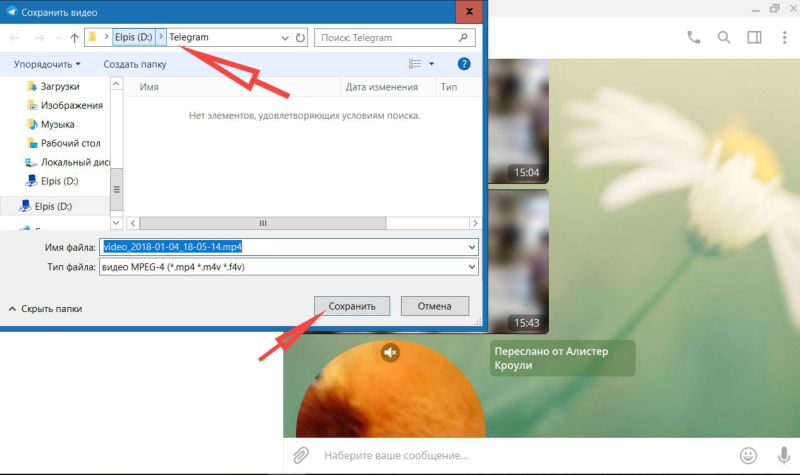The height and width of the screenshot is (475, 800).
Task: Open Telegram three-dot options menu
Action: (784, 37)
